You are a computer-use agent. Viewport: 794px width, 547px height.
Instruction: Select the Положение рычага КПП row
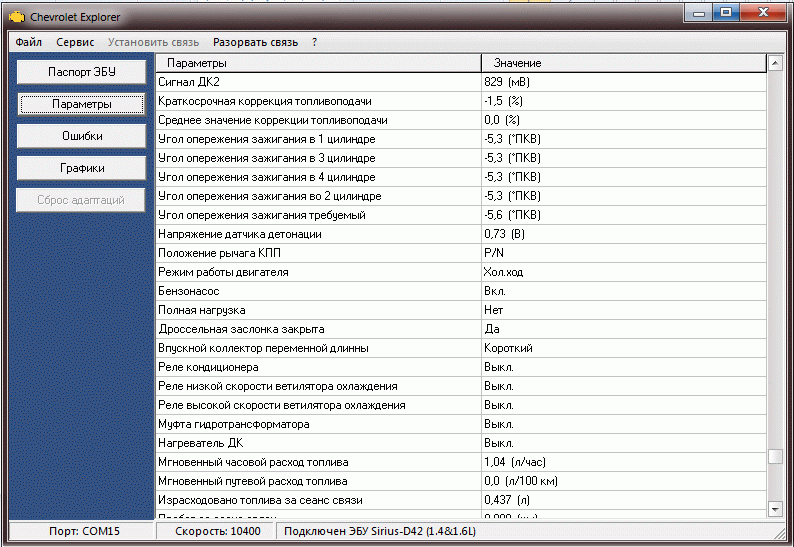317,253
